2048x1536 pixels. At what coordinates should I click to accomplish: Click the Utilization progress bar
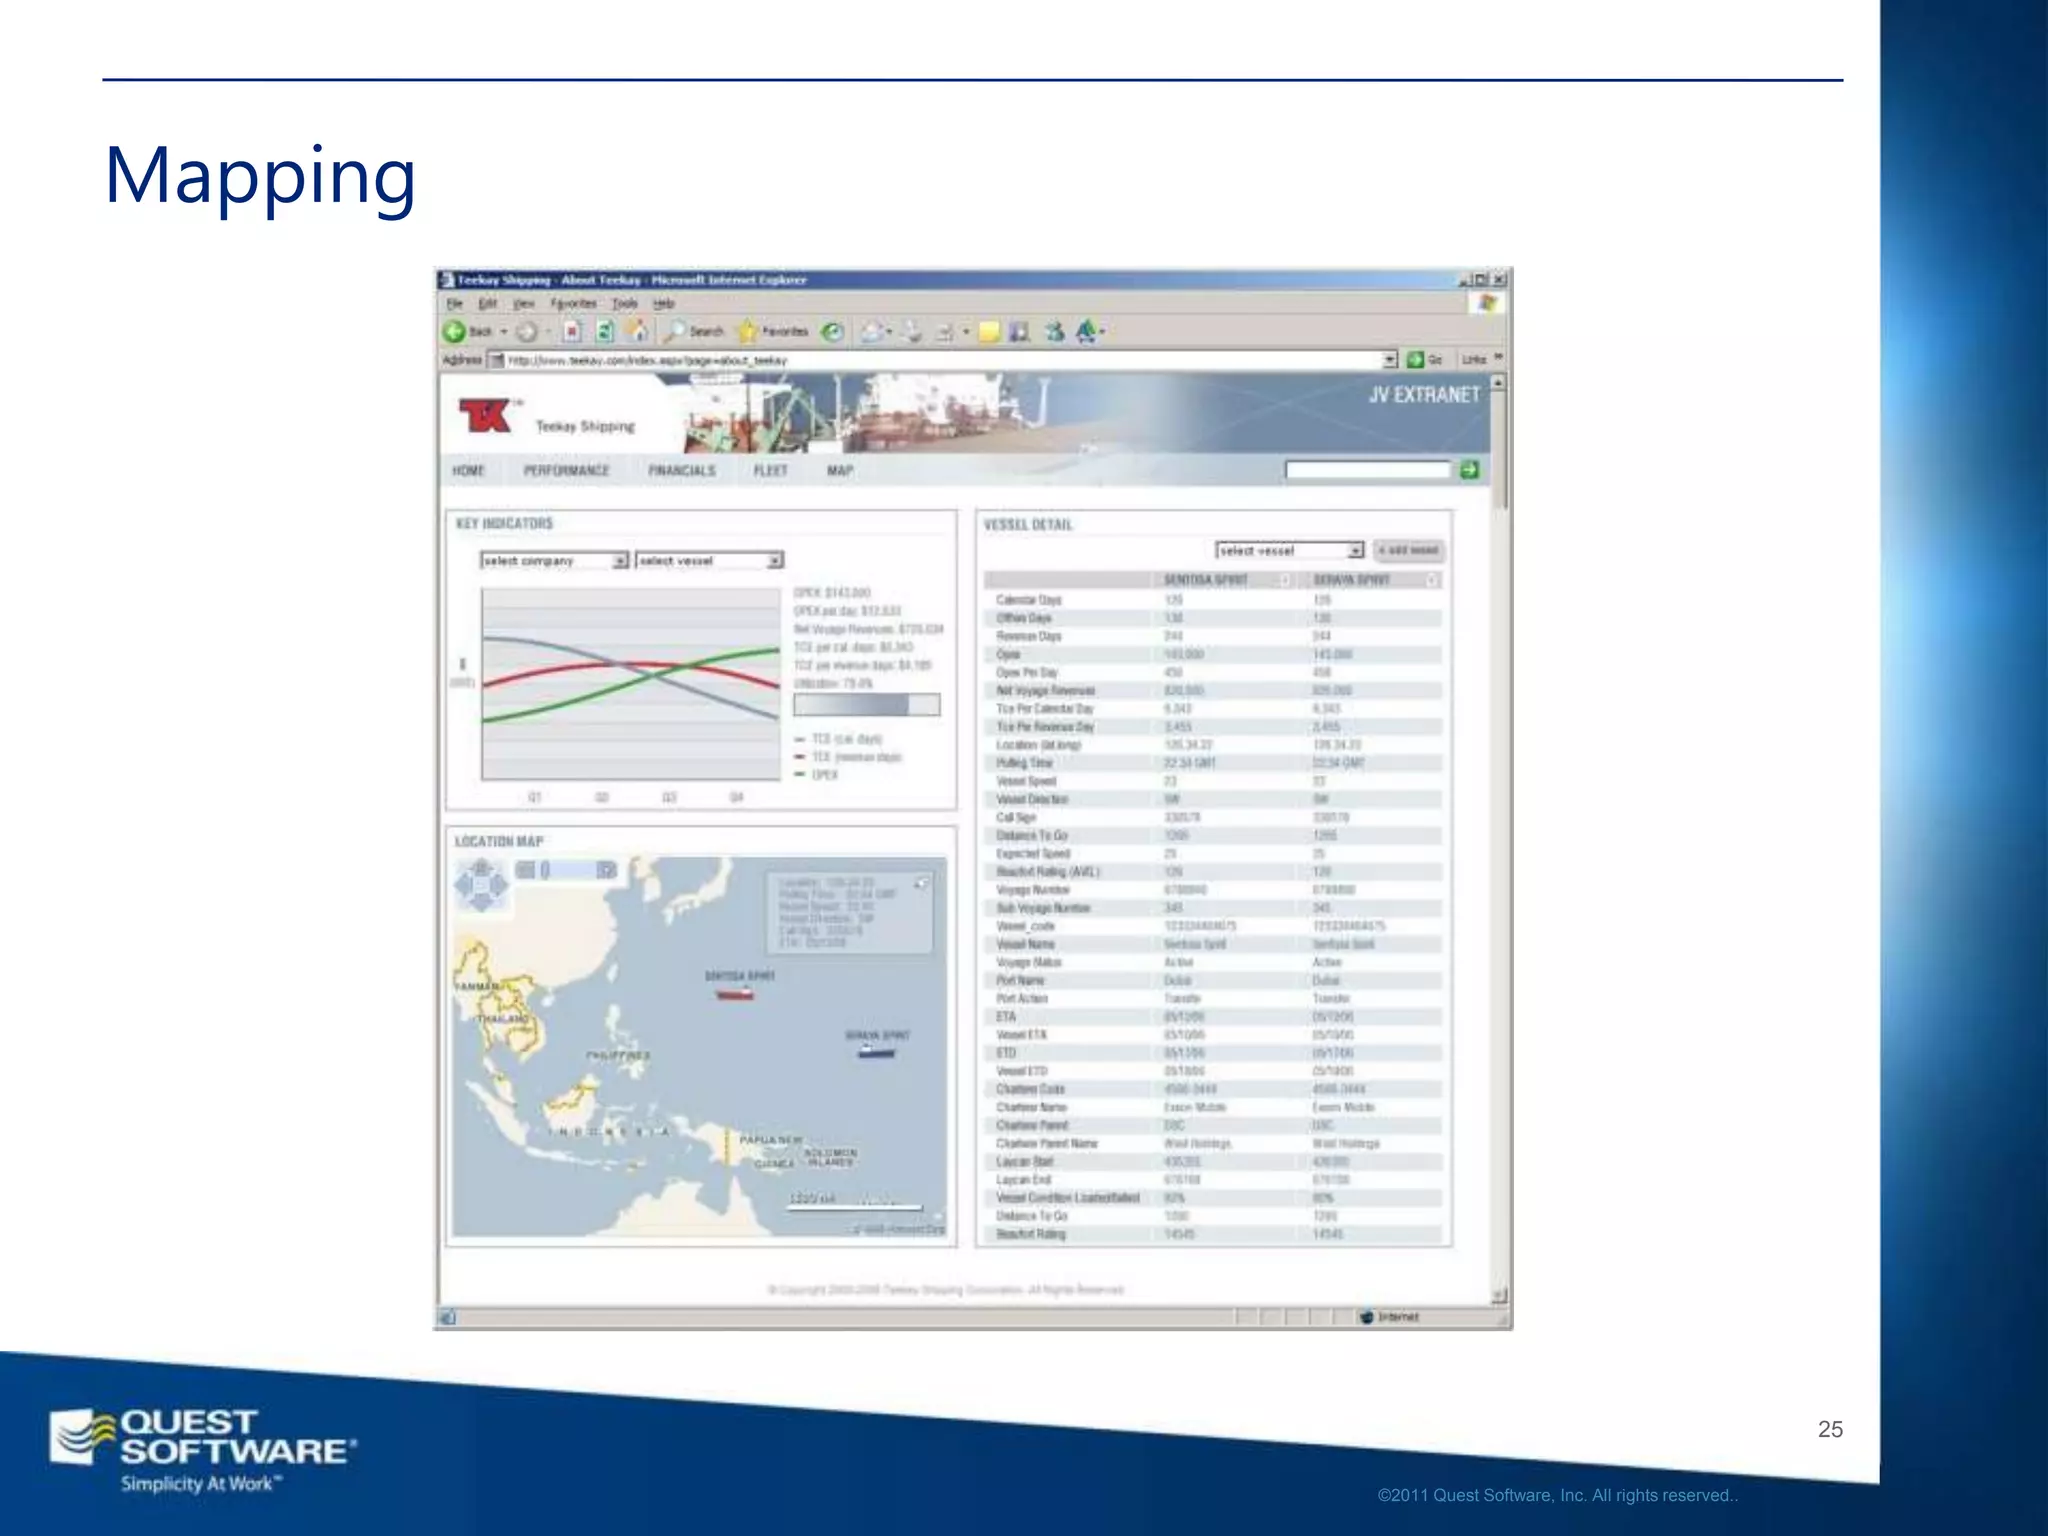867,705
